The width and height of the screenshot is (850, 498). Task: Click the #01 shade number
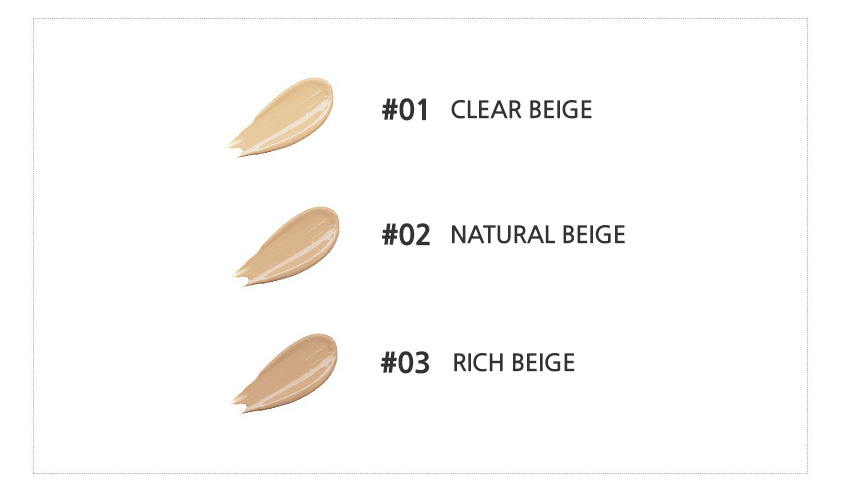405,109
